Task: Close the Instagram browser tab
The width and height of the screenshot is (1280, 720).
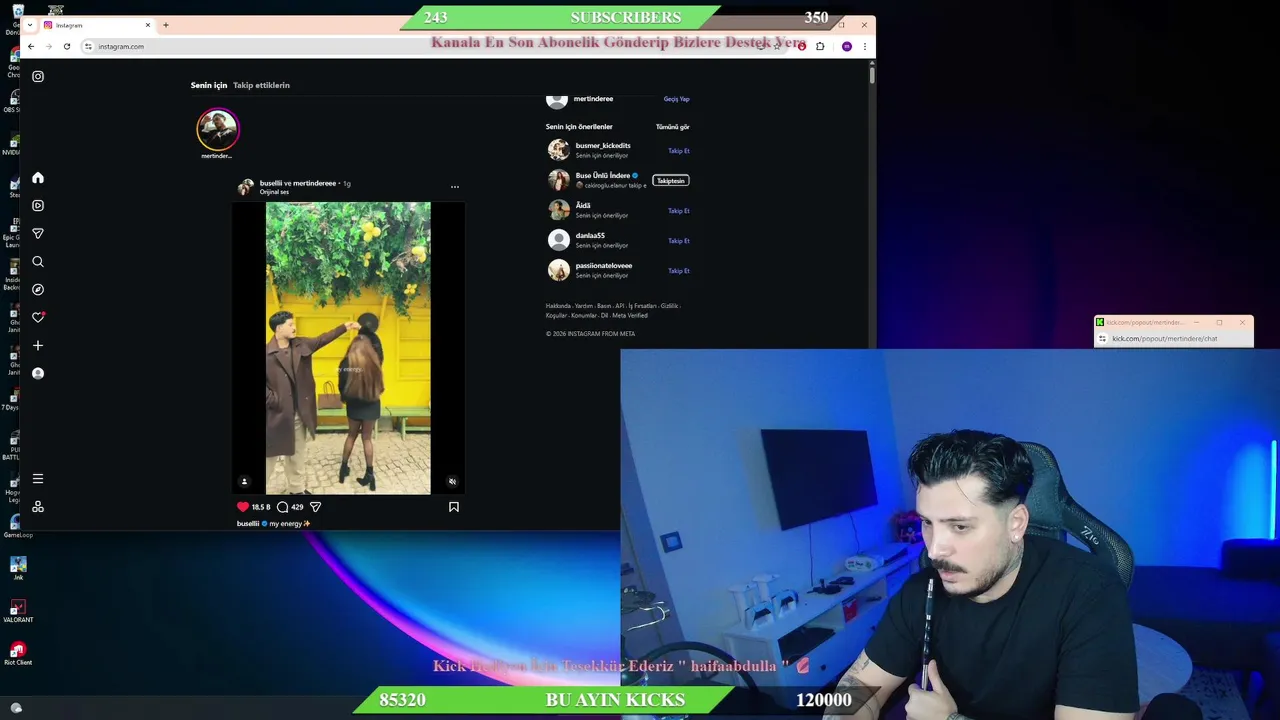Action: coord(148,25)
